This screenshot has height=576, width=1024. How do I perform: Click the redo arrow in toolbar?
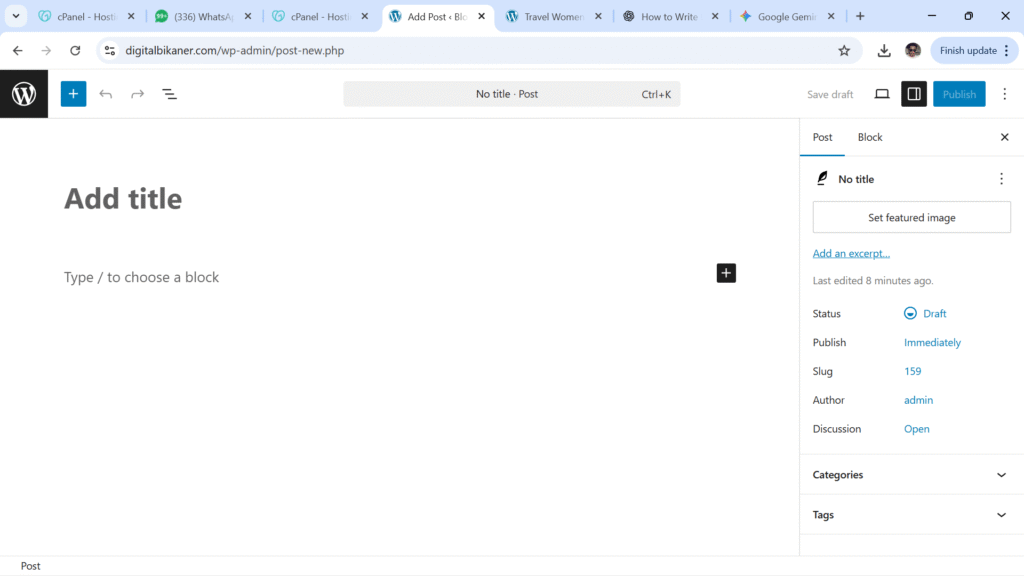[138, 94]
